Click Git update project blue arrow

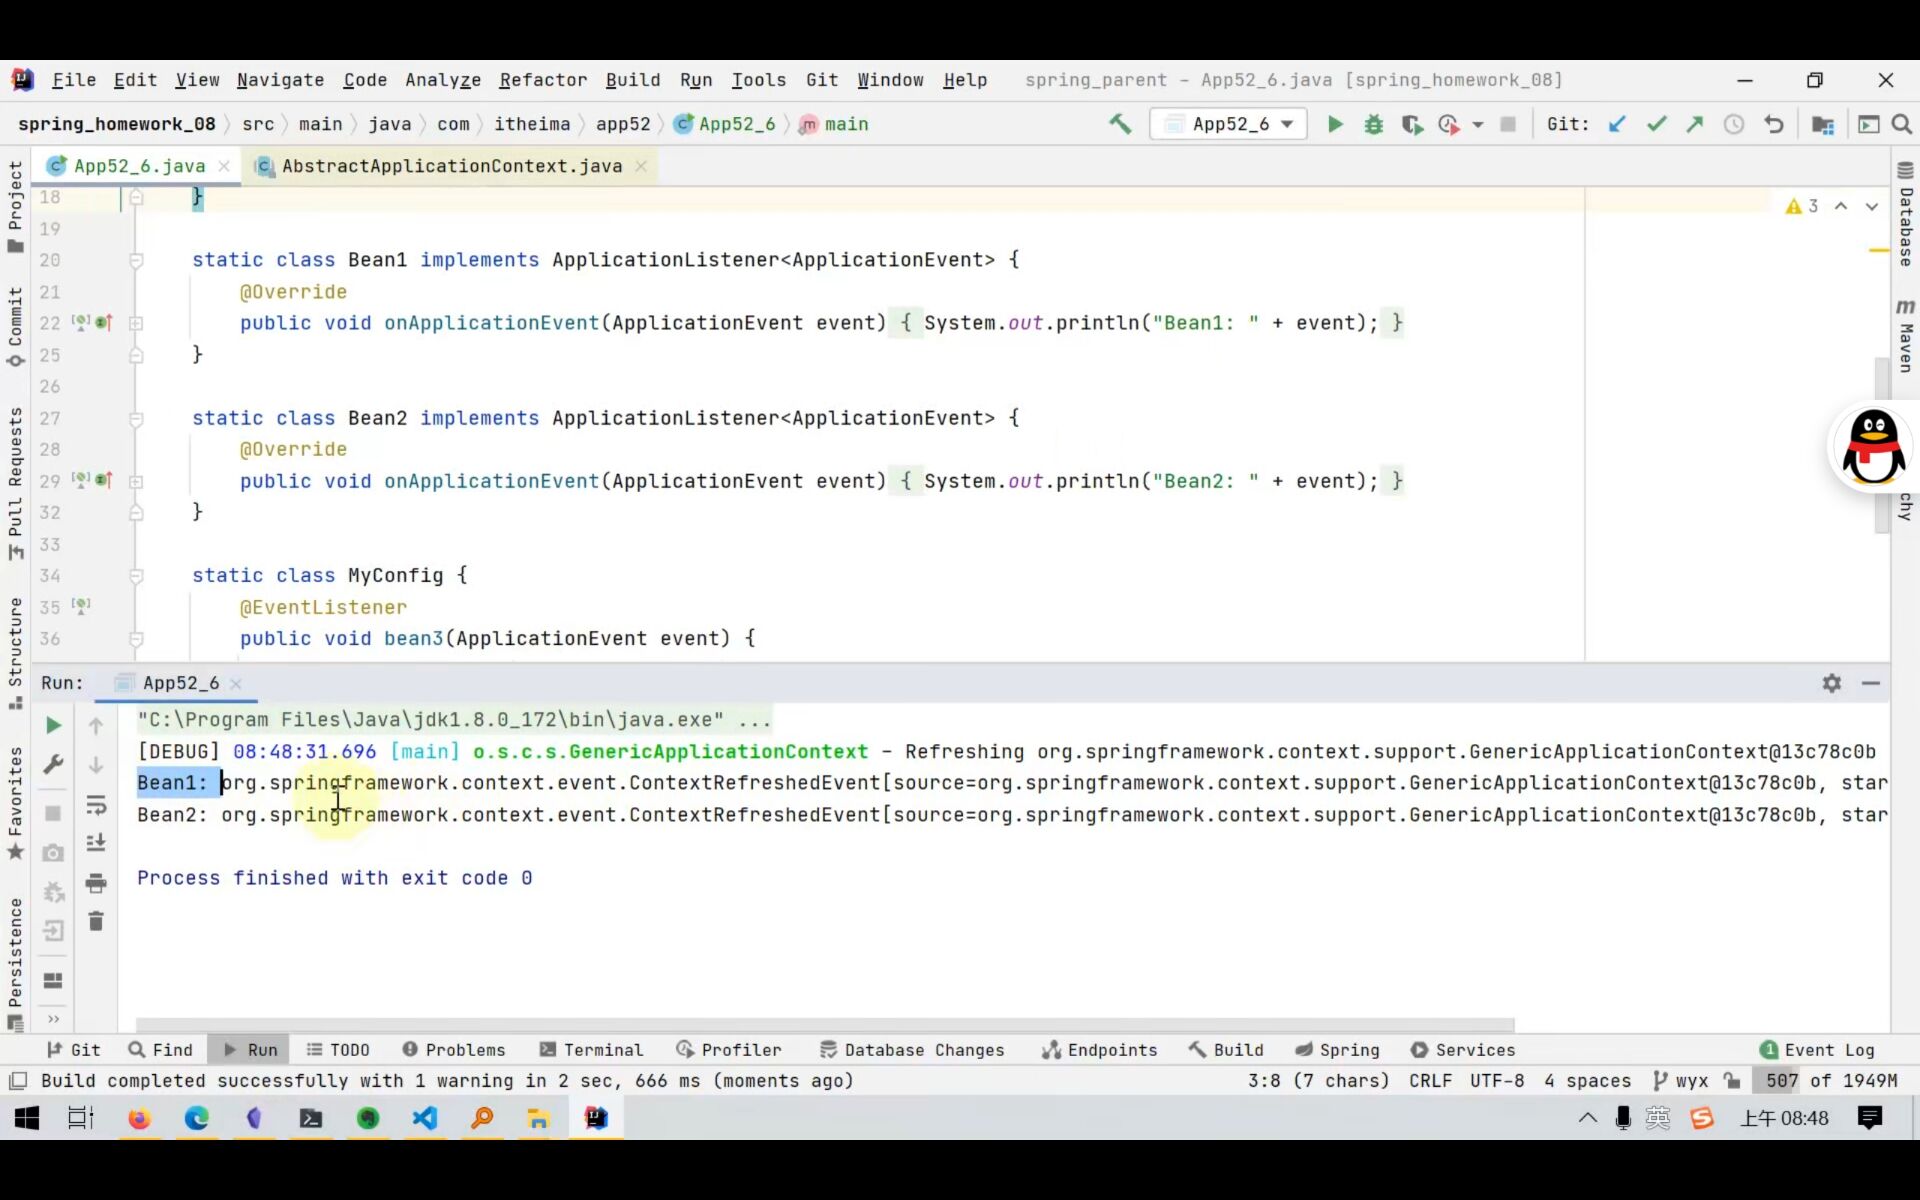[x=1617, y=124]
